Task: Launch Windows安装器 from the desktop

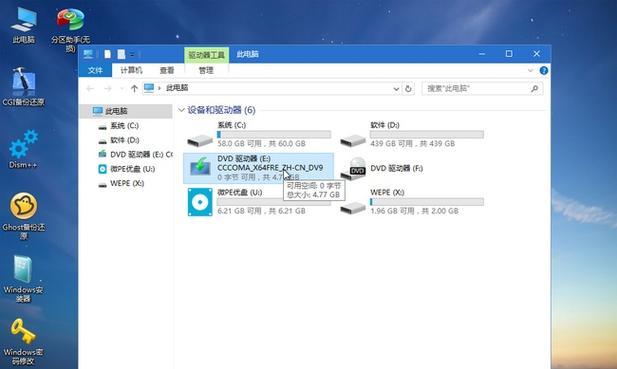Action: pyautogui.click(x=23, y=269)
